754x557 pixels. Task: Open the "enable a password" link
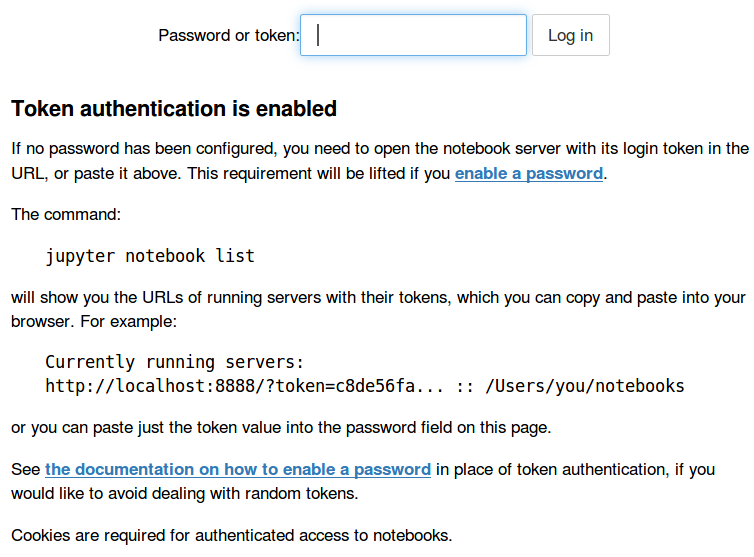[x=528, y=173]
